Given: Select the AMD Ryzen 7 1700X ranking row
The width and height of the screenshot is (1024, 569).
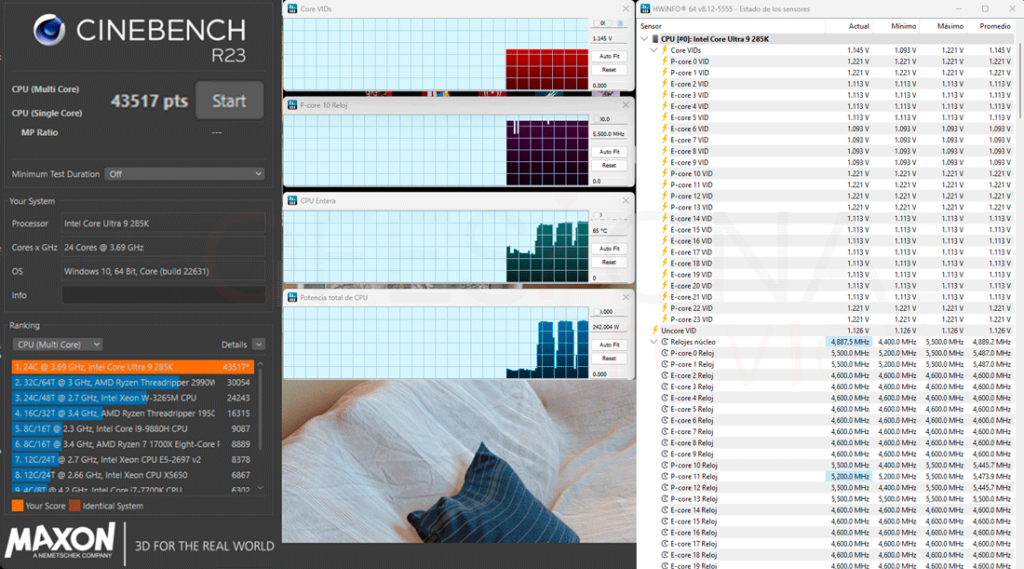Looking at the screenshot, I should tap(133, 444).
